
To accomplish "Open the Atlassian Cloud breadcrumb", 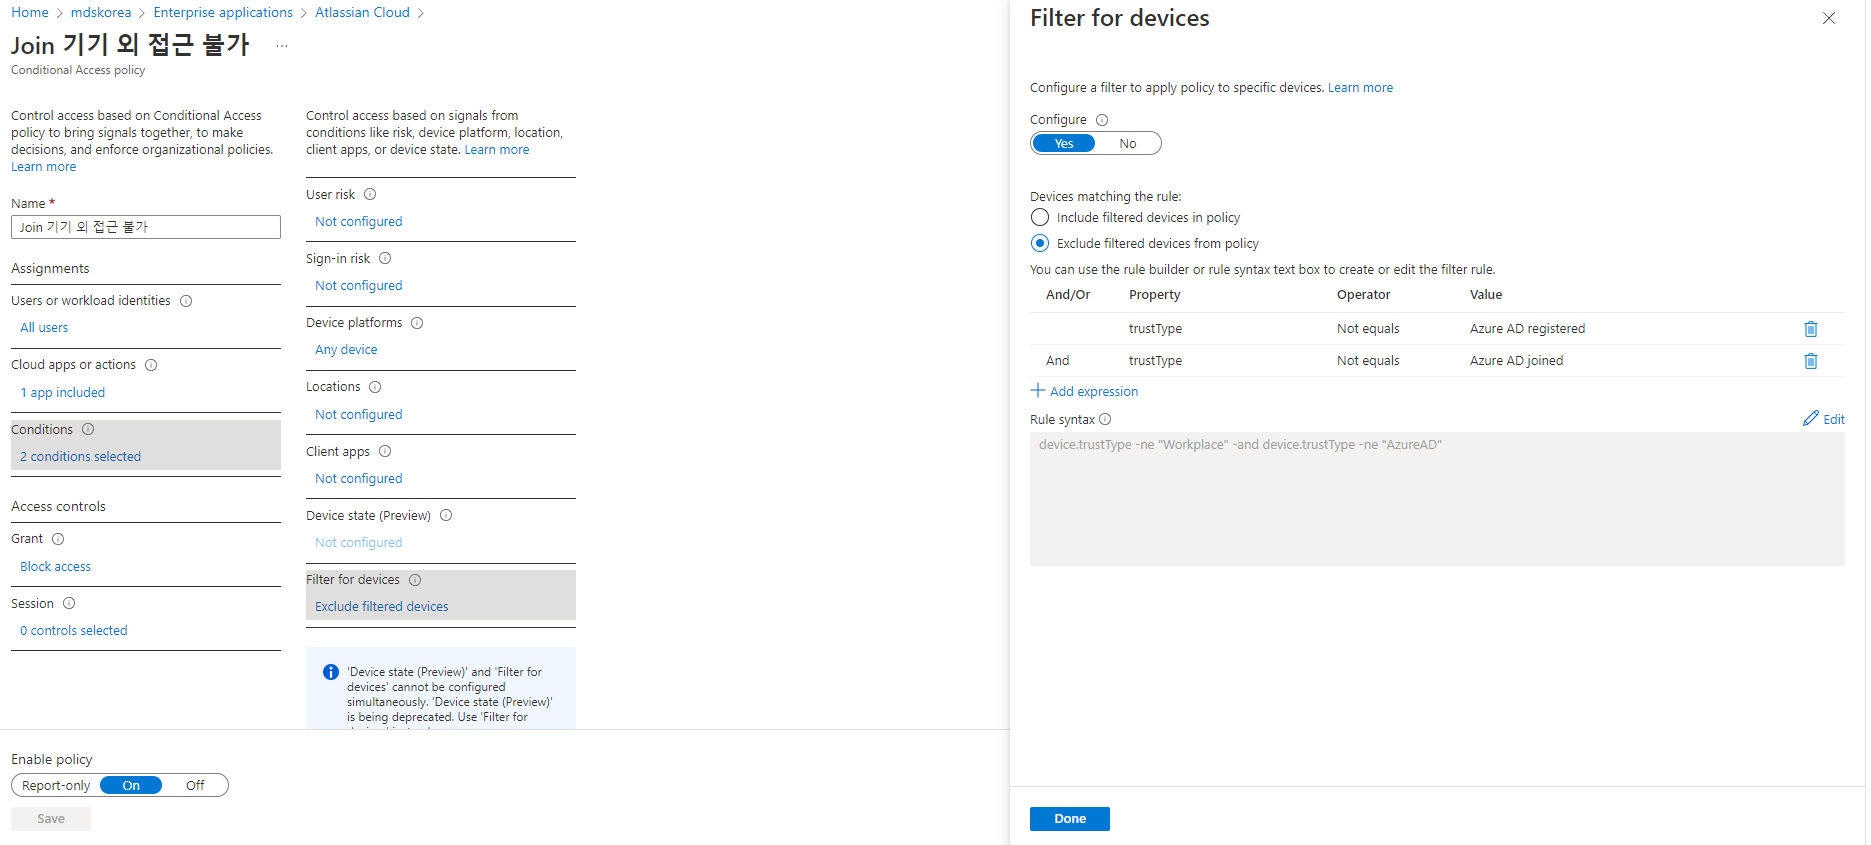I will click(362, 12).
